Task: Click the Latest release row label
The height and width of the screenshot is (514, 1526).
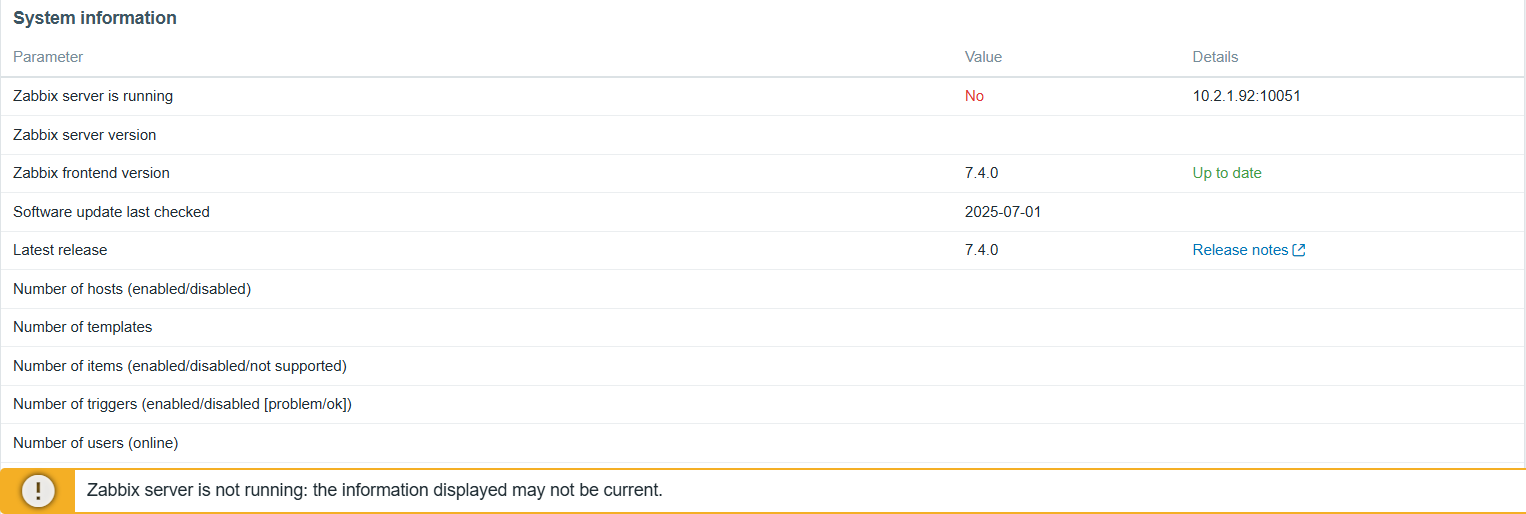Action: coord(60,250)
